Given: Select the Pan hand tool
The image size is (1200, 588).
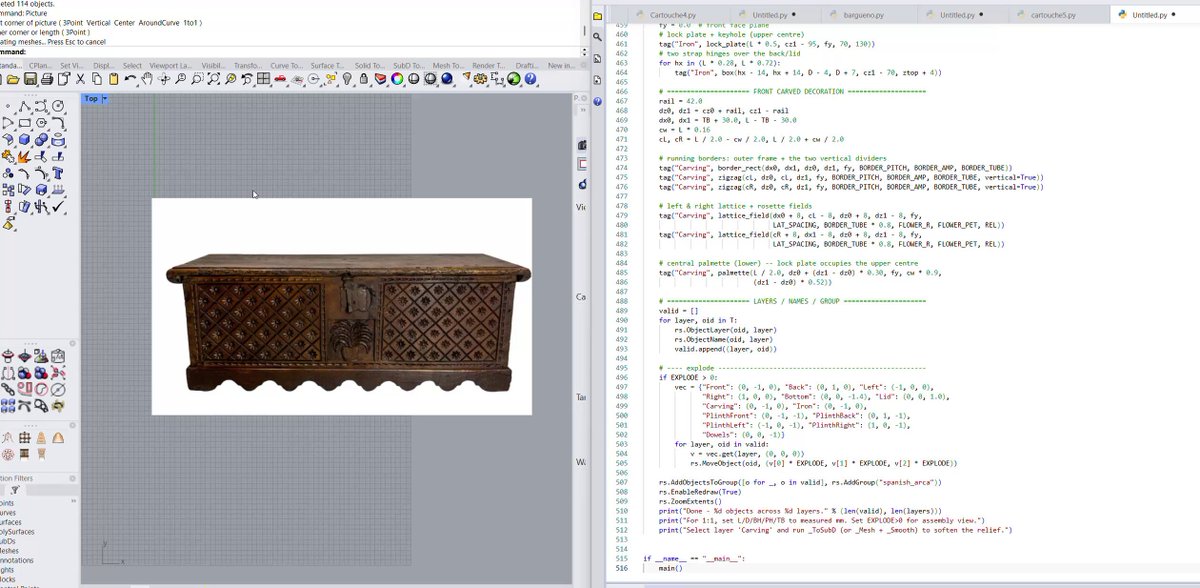Looking at the screenshot, I should (x=146, y=79).
